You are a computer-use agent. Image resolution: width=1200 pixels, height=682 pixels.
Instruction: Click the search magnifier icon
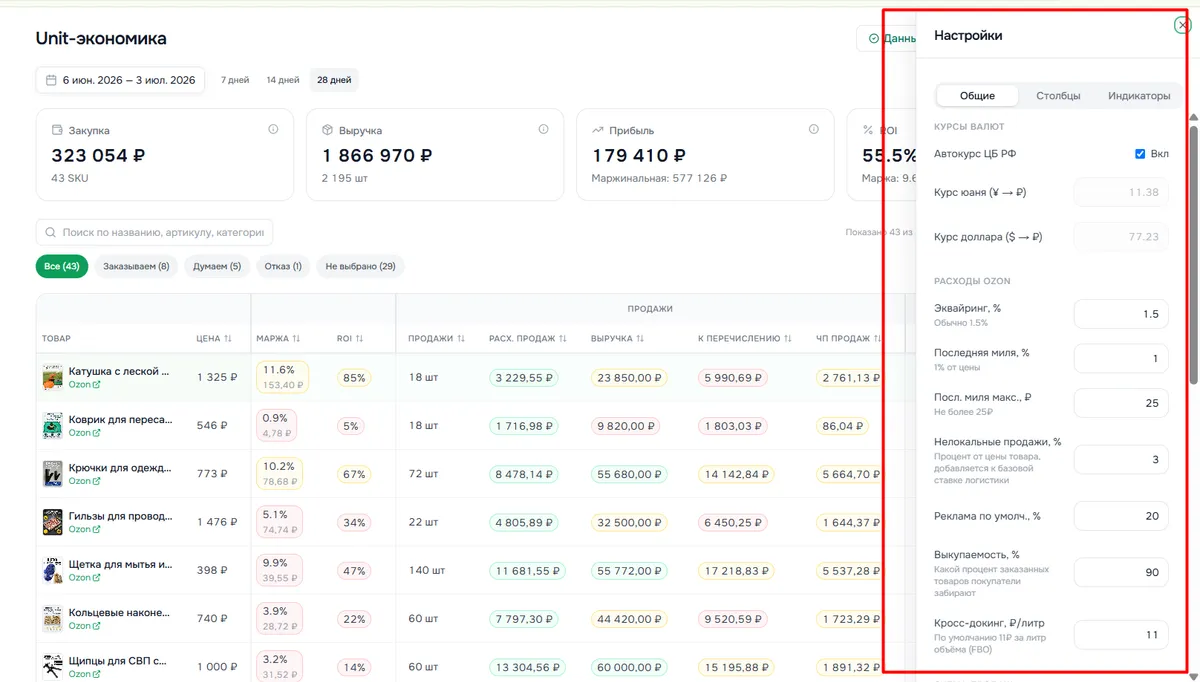(50, 232)
